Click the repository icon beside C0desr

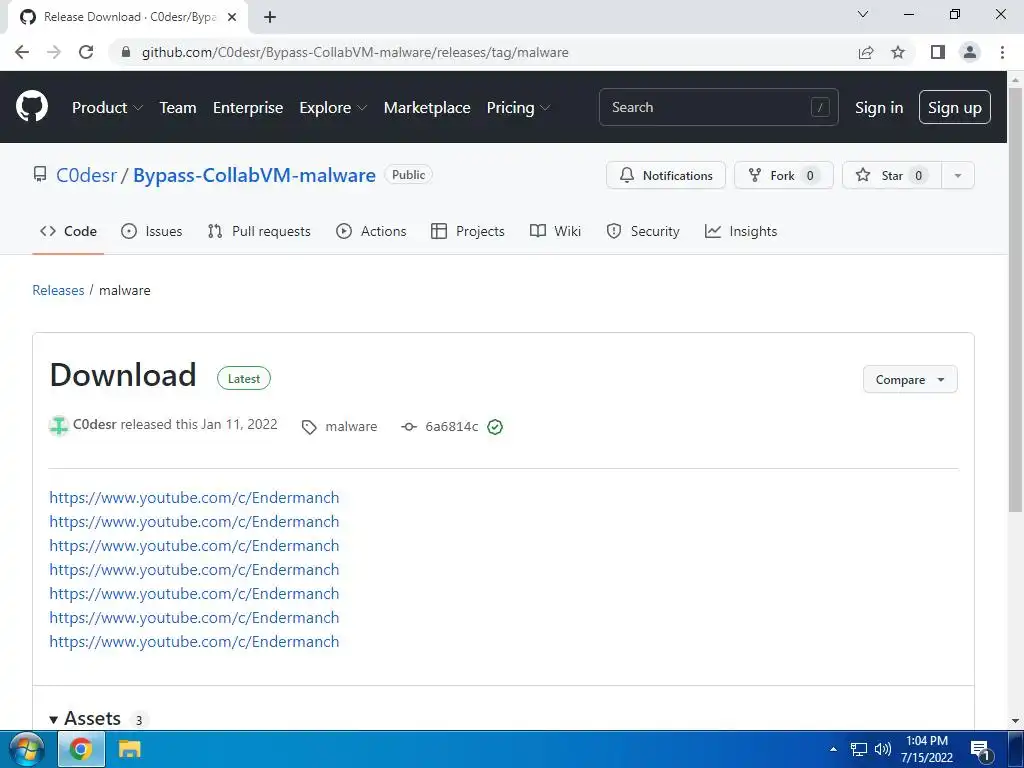pyautogui.click(x=40, y=174)
